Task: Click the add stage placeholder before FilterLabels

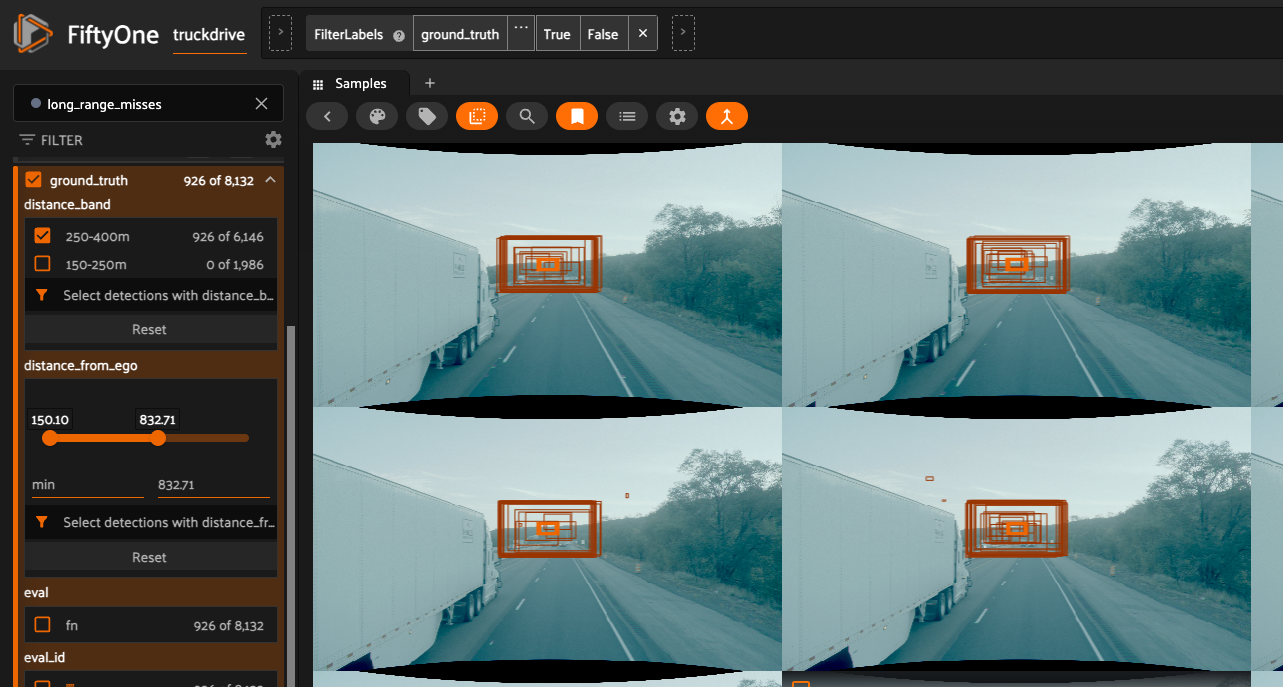Action: tap(281, 34)
